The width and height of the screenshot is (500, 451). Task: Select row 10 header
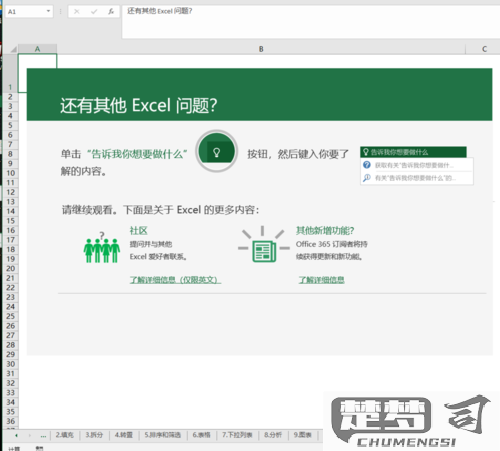tap(10, 173)
